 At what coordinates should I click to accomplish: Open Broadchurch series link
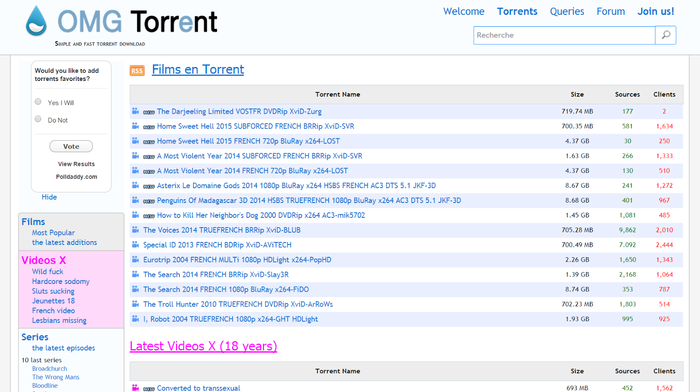point(50,368)
